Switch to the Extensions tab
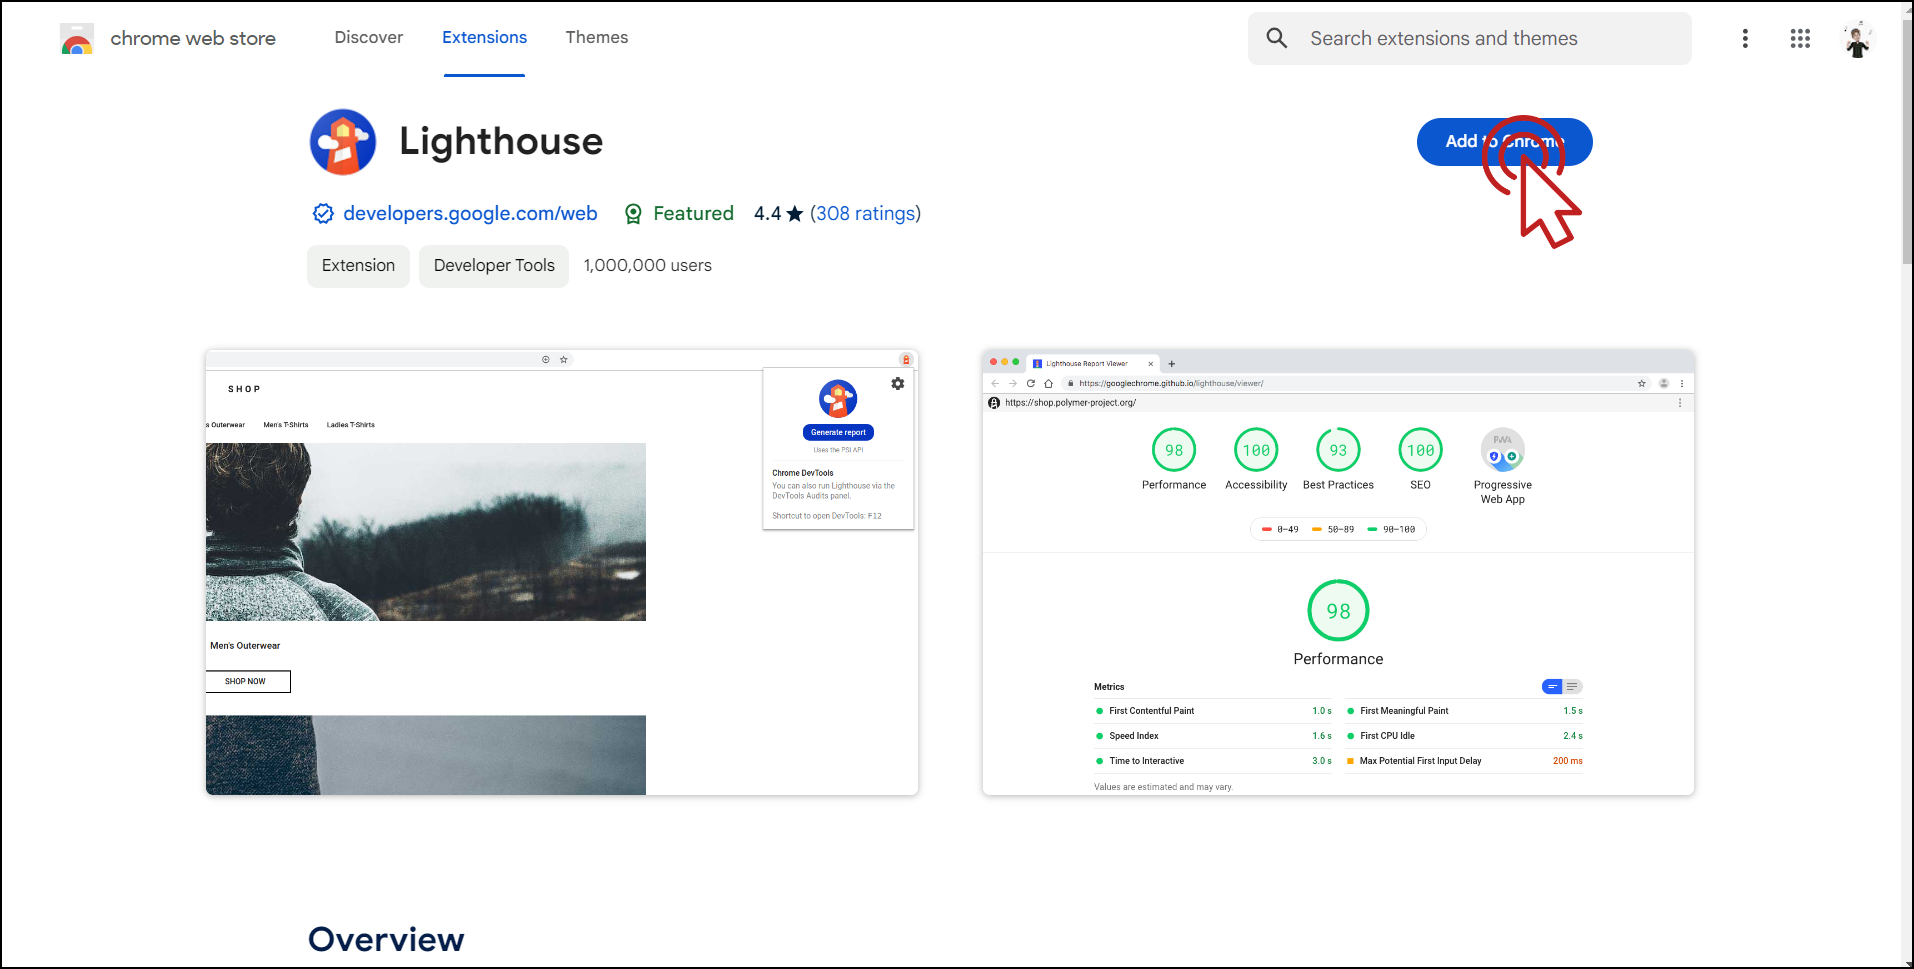This screenshot has height=969, width=1914. tap(484, 37)
